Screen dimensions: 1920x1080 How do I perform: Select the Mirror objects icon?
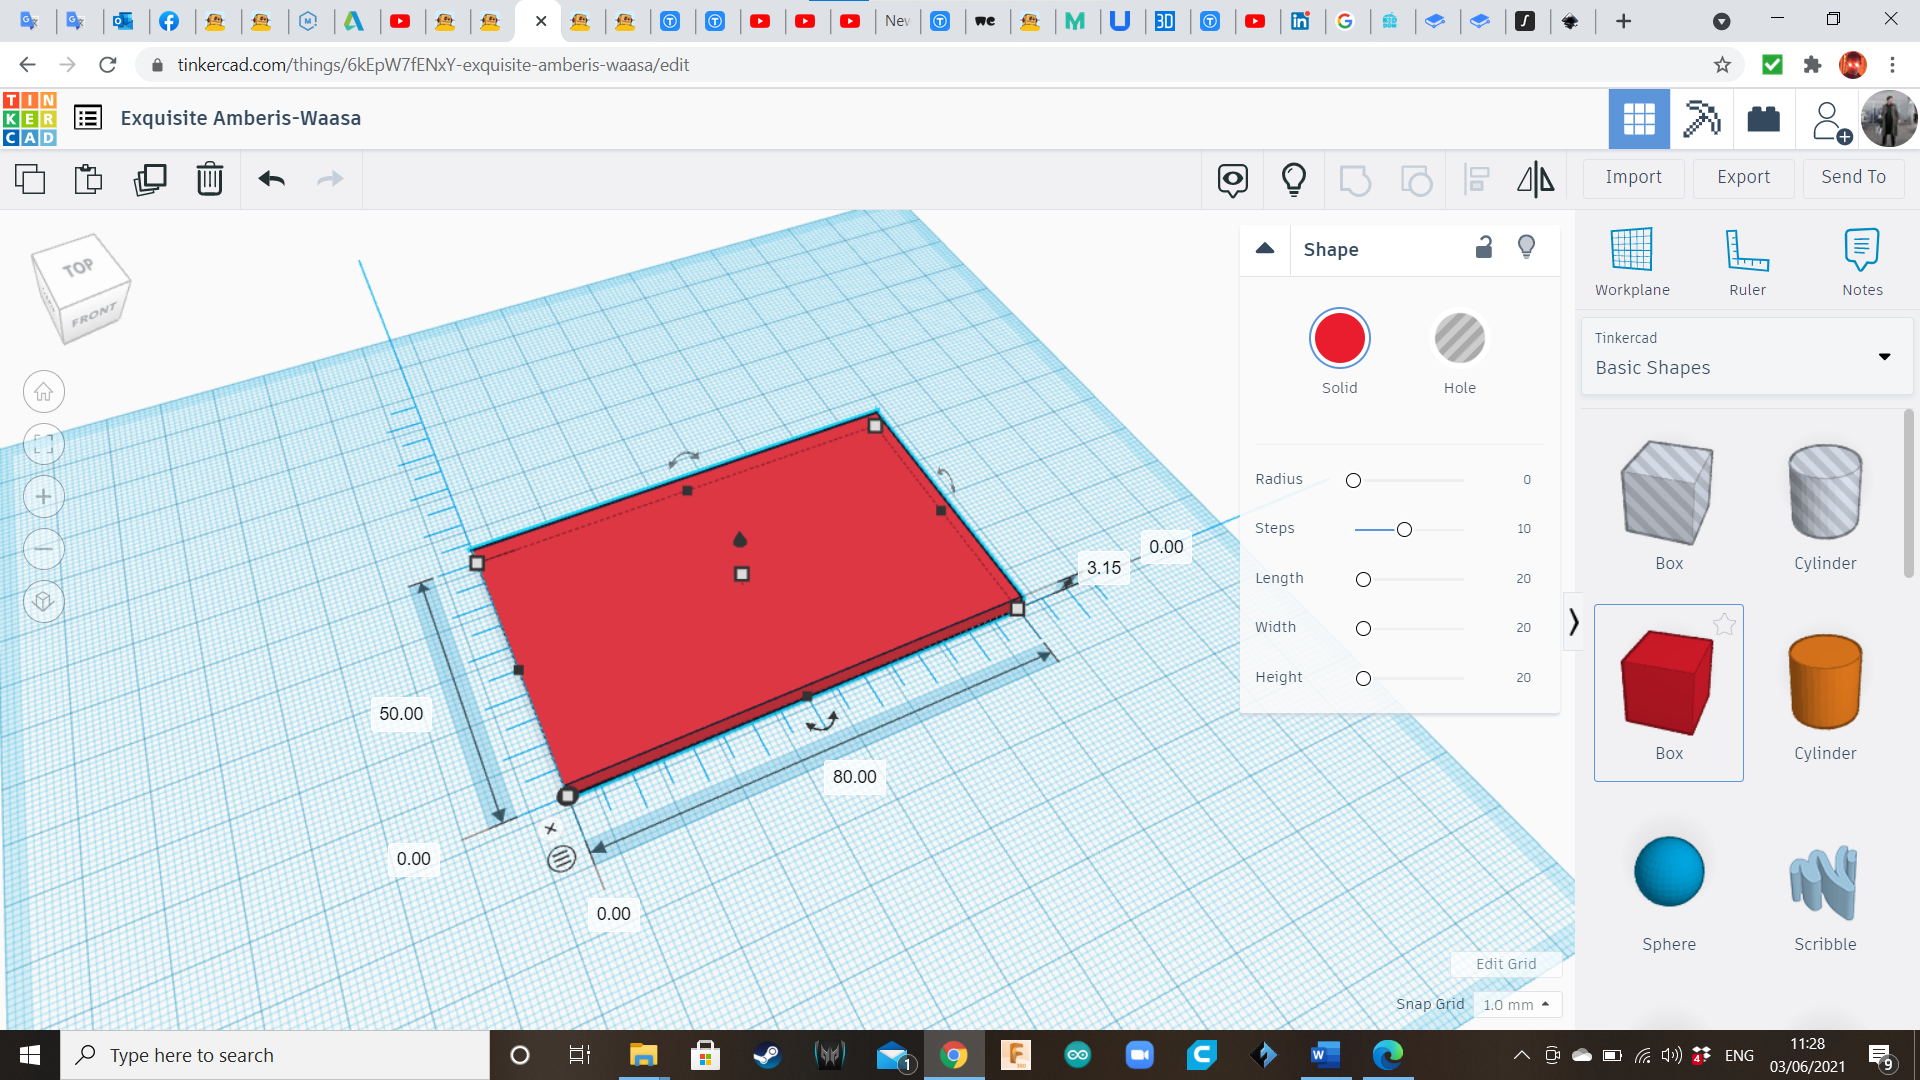click(1535, 177)
